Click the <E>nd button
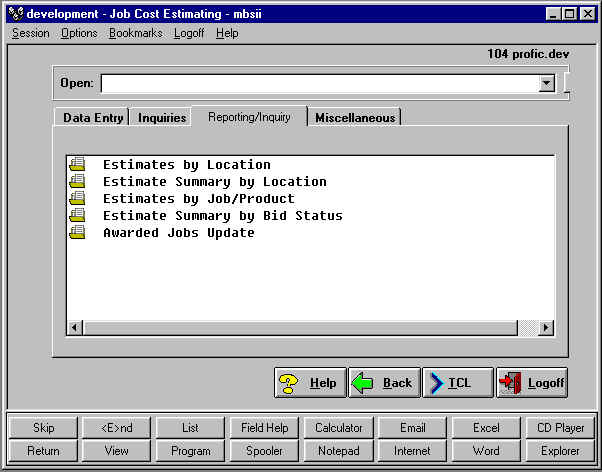The height and width of the screenshot is (472, 602). tap(117, 428)
